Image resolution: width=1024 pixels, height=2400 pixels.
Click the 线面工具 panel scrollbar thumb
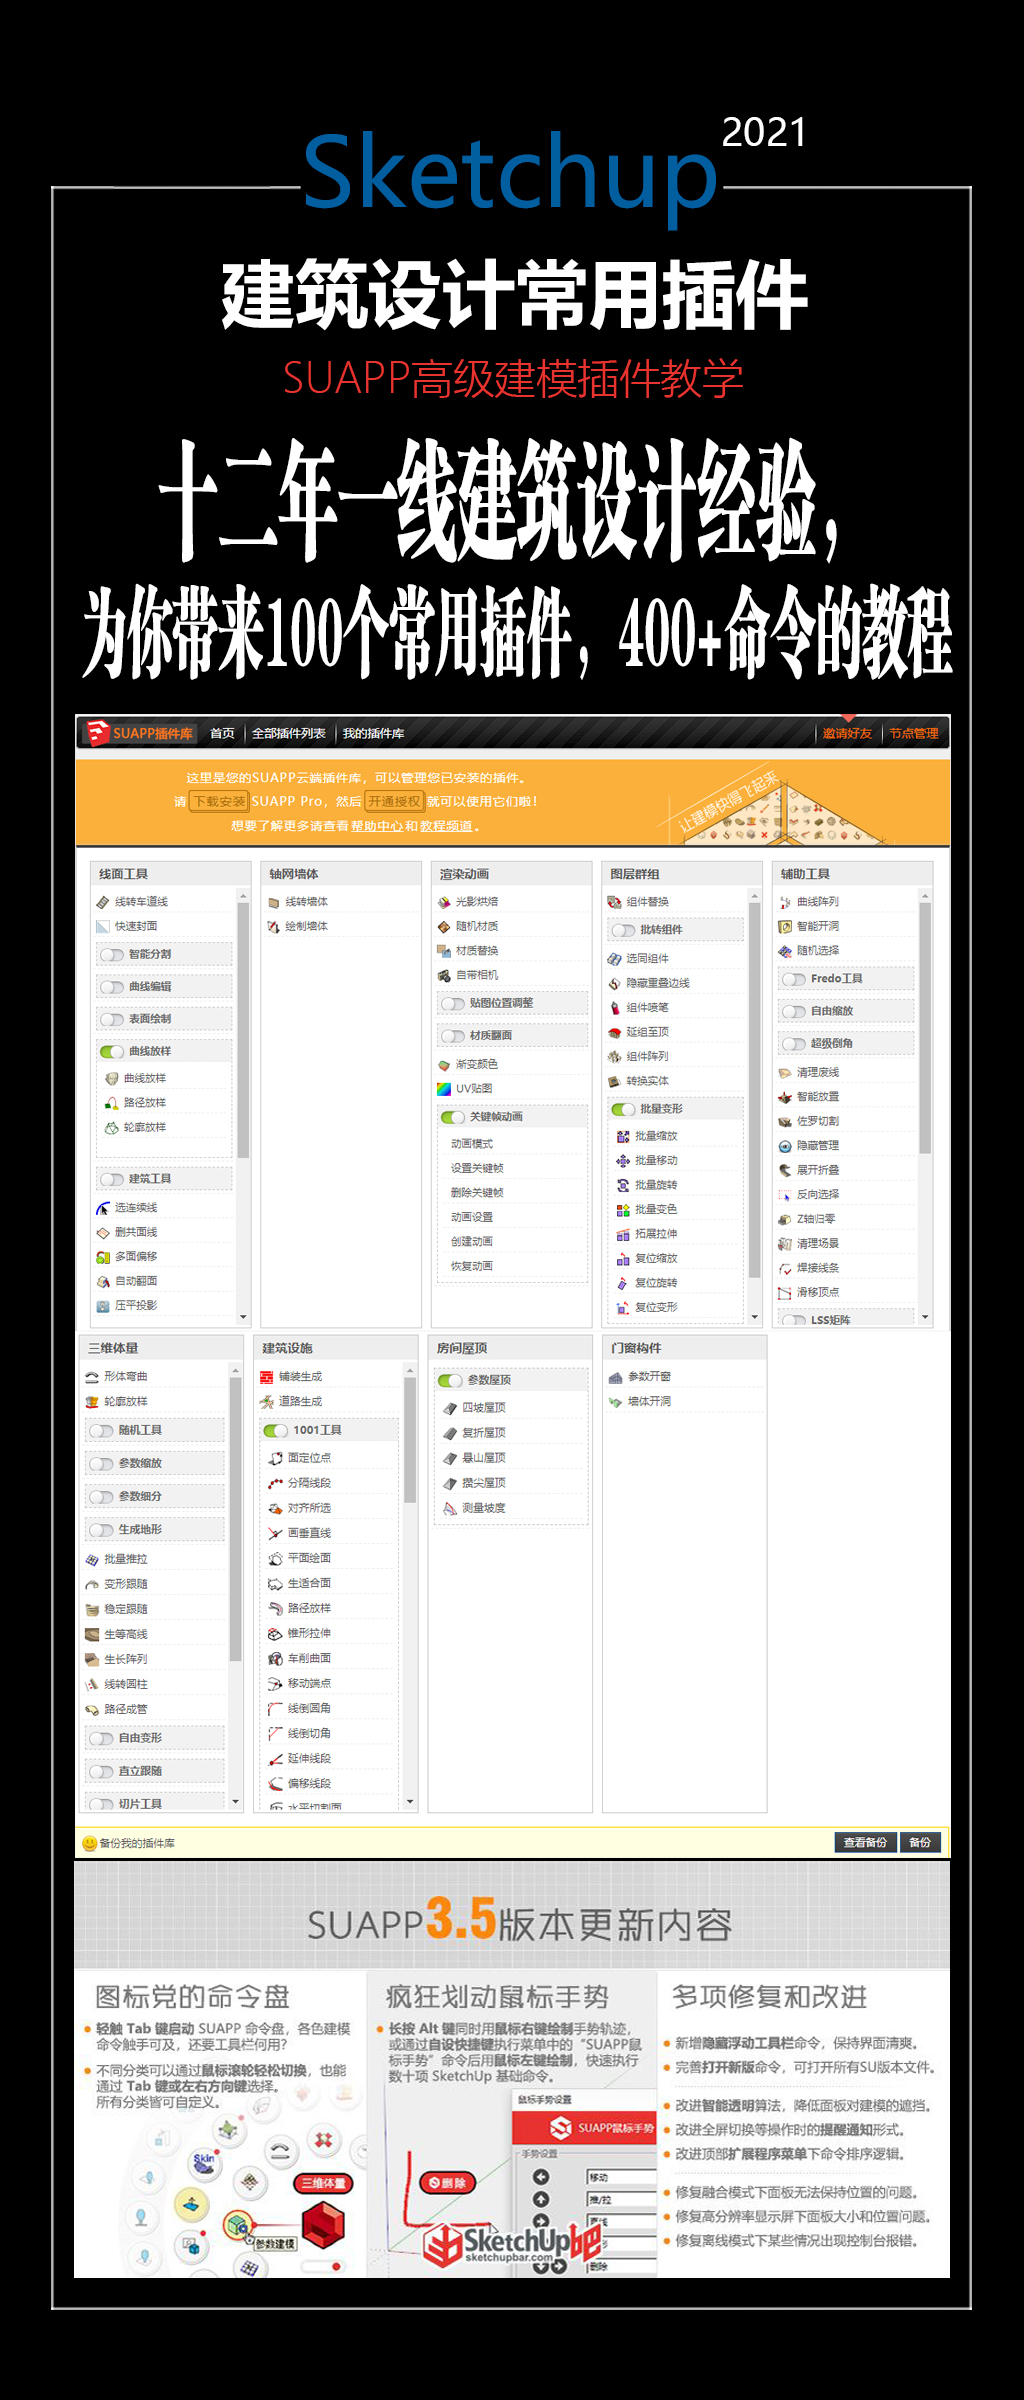(243, 1030)
